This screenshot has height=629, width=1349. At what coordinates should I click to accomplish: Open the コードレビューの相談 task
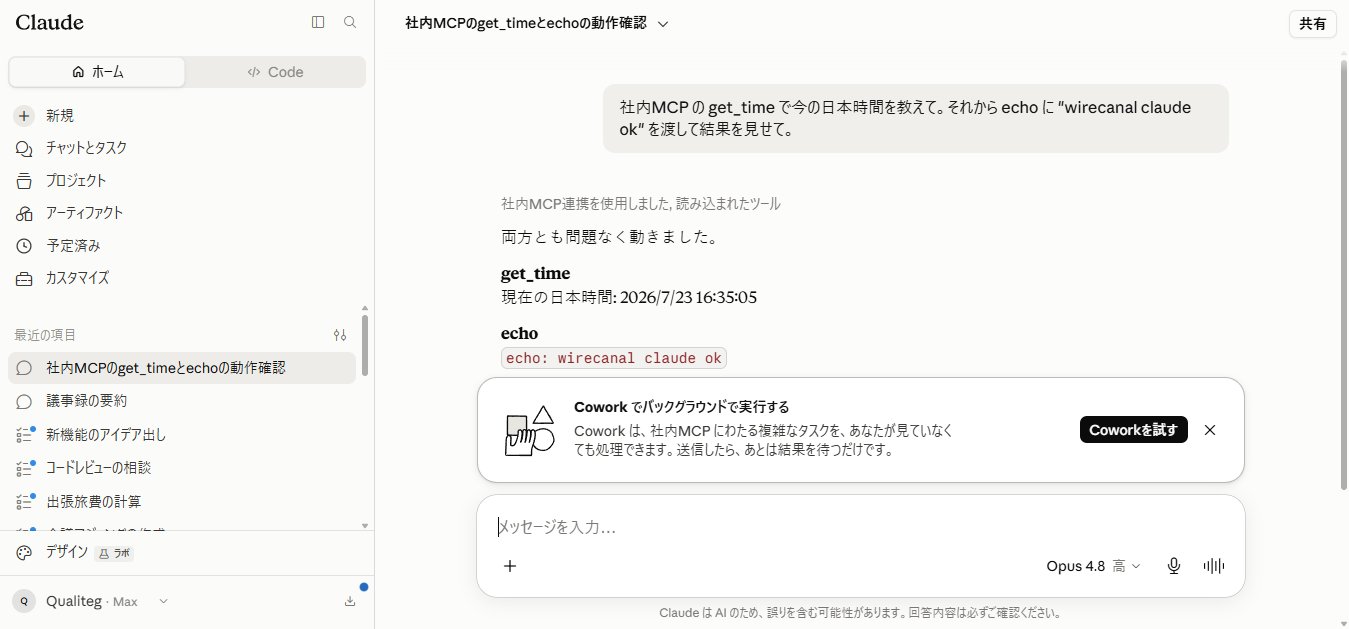point(182,468)
